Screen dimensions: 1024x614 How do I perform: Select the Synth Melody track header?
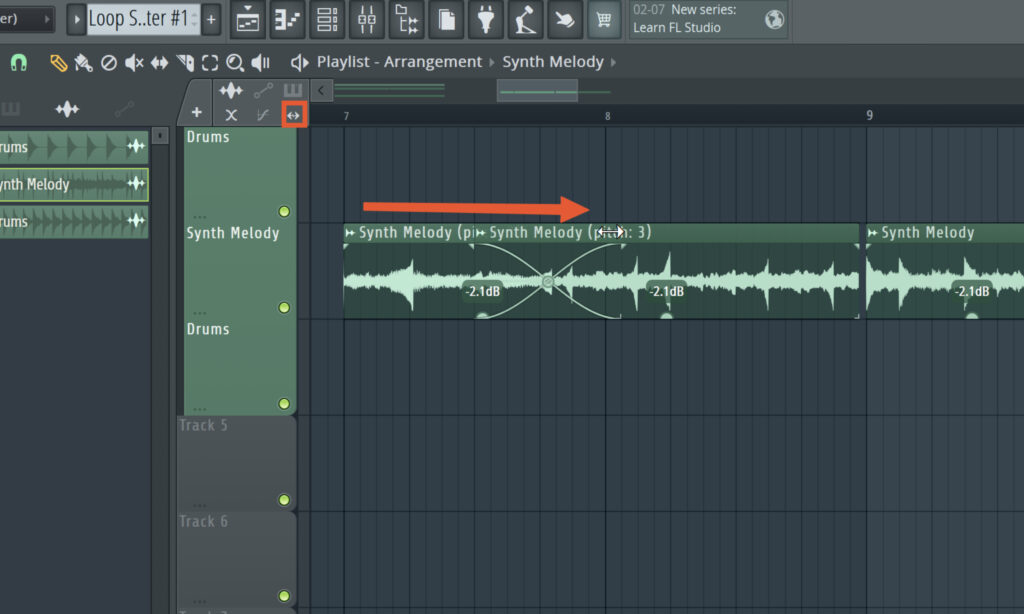(x=239, y=270)
